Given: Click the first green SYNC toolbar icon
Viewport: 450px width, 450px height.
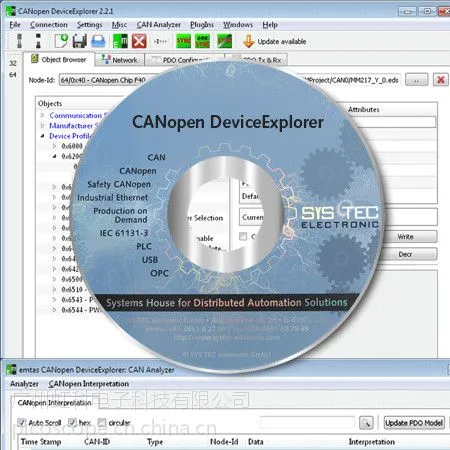Looking at the screenshot, I should tap(183, 41).
